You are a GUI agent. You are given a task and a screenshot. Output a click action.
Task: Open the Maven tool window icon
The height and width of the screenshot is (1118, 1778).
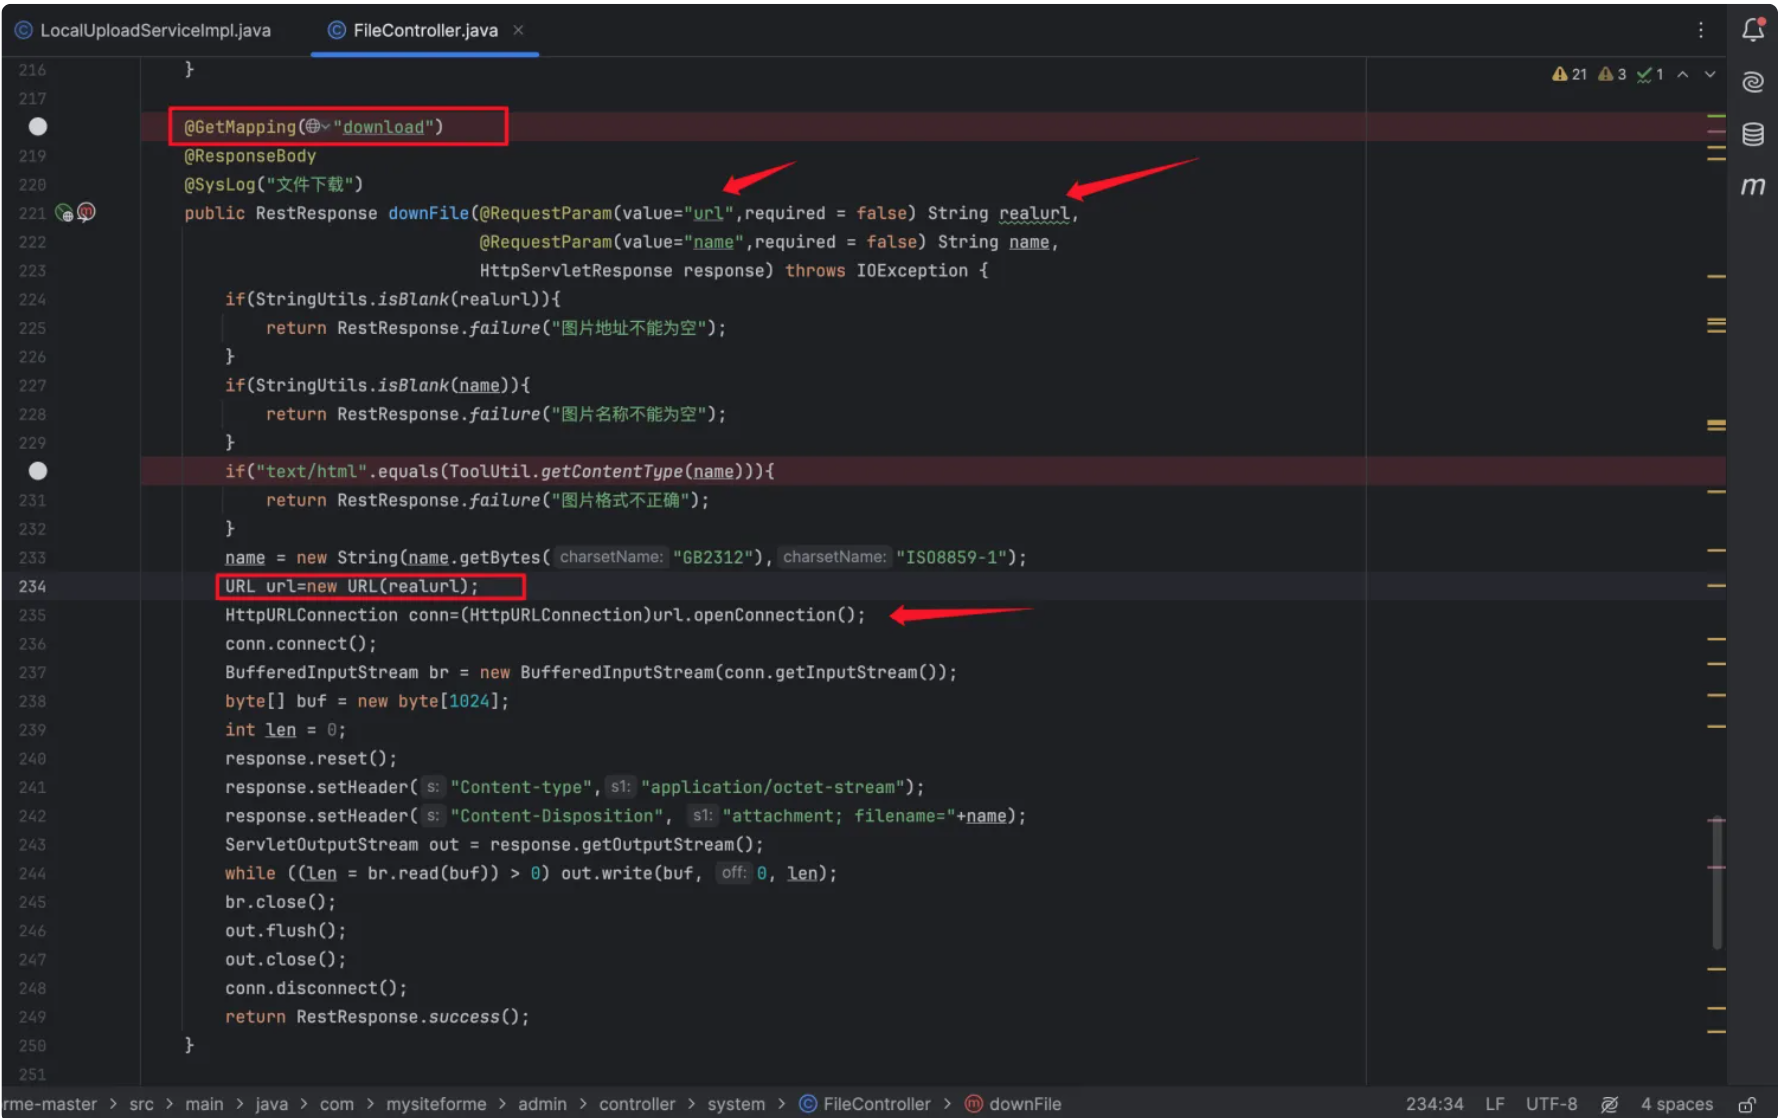(1752, 186)
